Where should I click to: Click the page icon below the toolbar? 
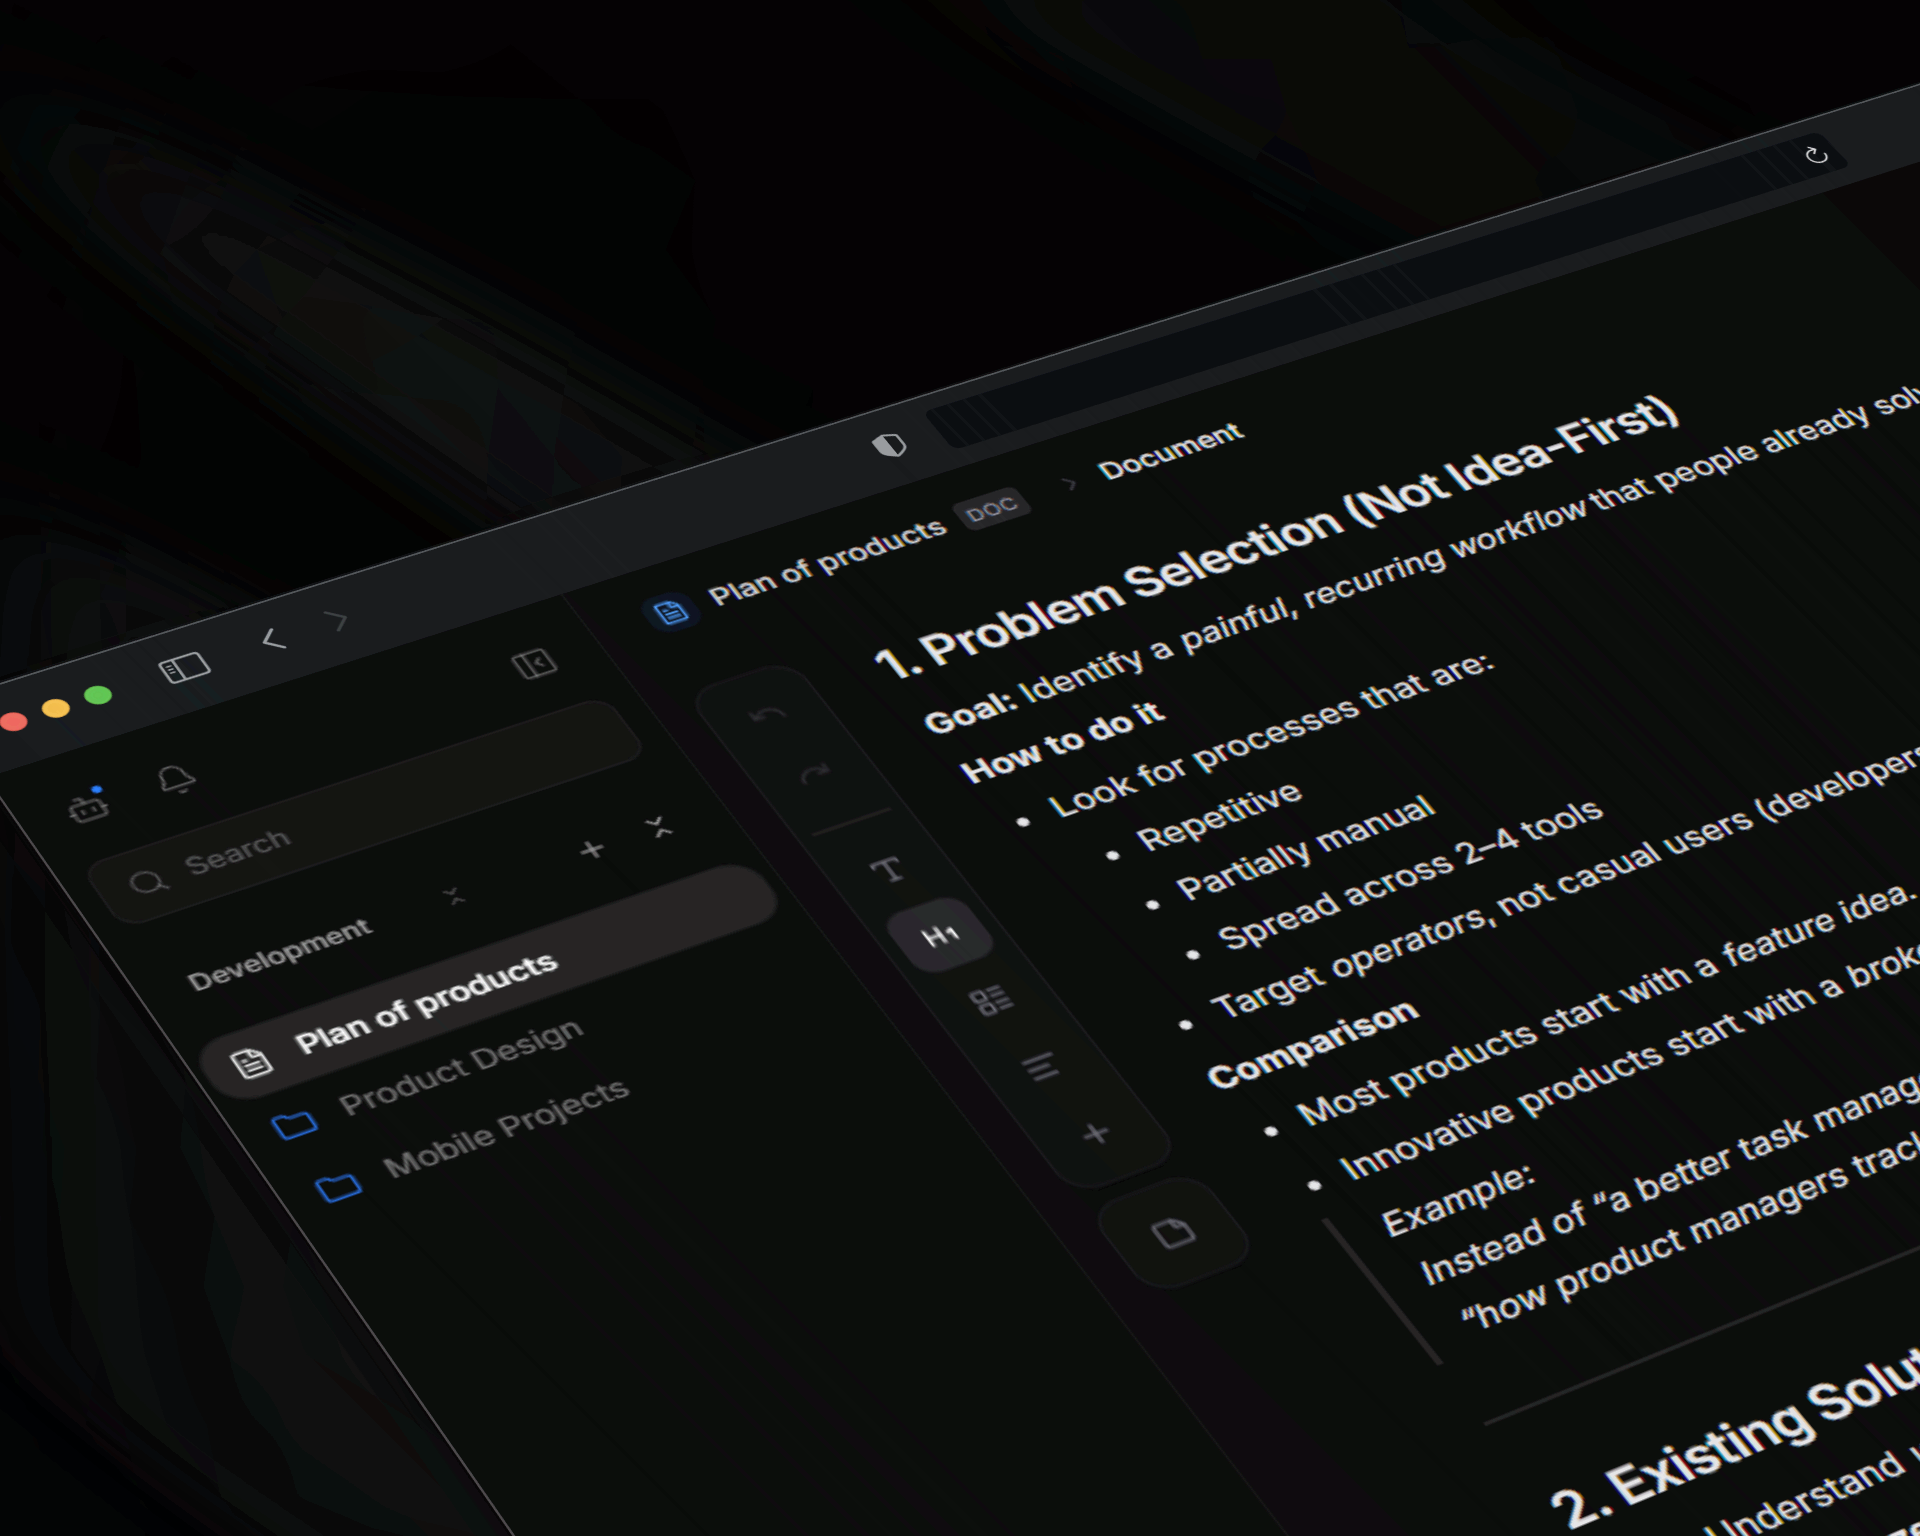click(1173, 1233)
